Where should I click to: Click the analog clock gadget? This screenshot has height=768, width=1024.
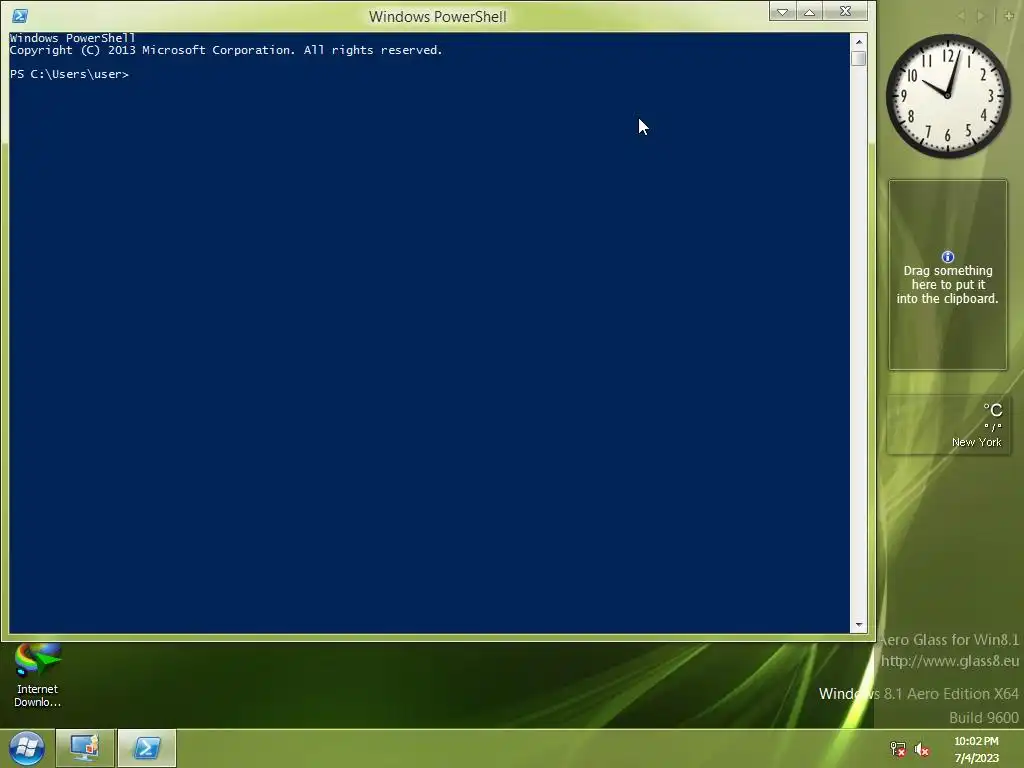click(948, 96)
